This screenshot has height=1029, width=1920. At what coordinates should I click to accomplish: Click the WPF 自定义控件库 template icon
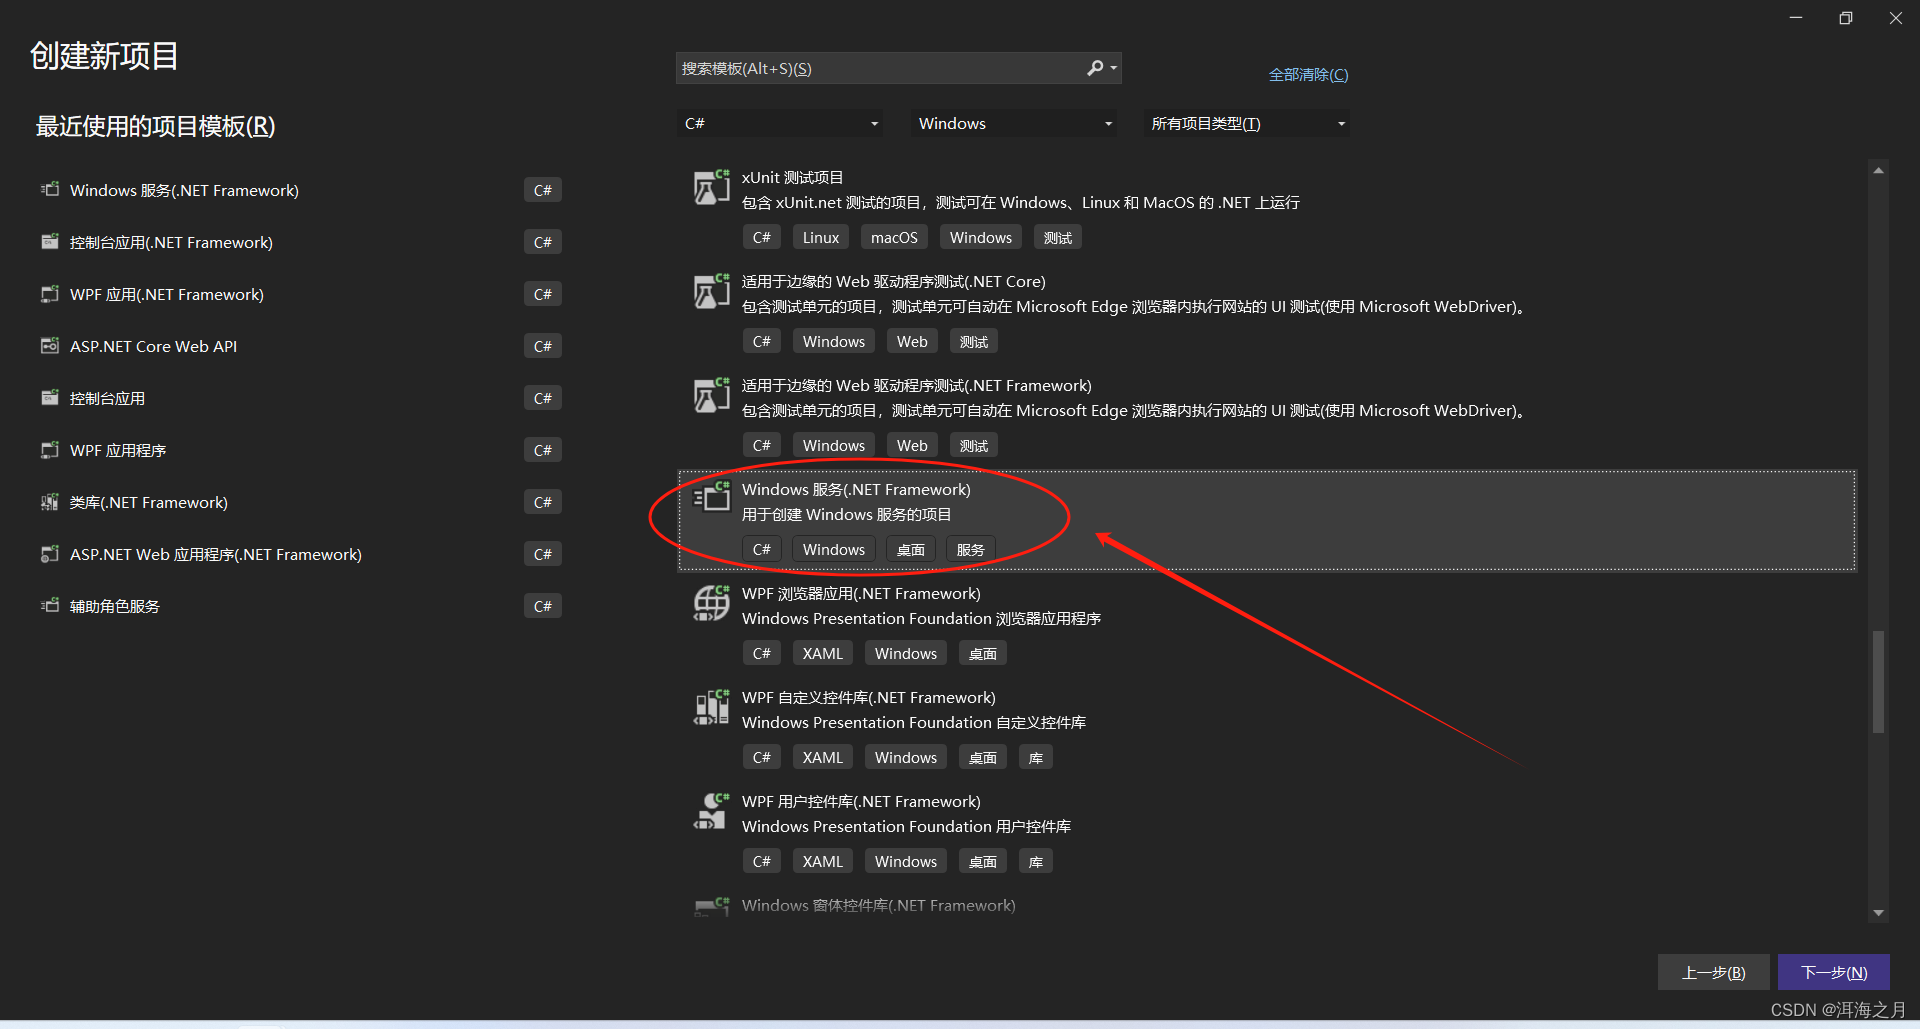(x=711, y=707)
